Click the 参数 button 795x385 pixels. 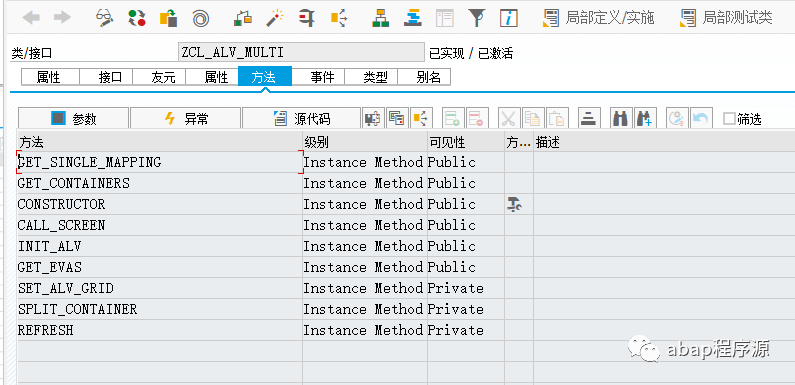tap(74, 119)
